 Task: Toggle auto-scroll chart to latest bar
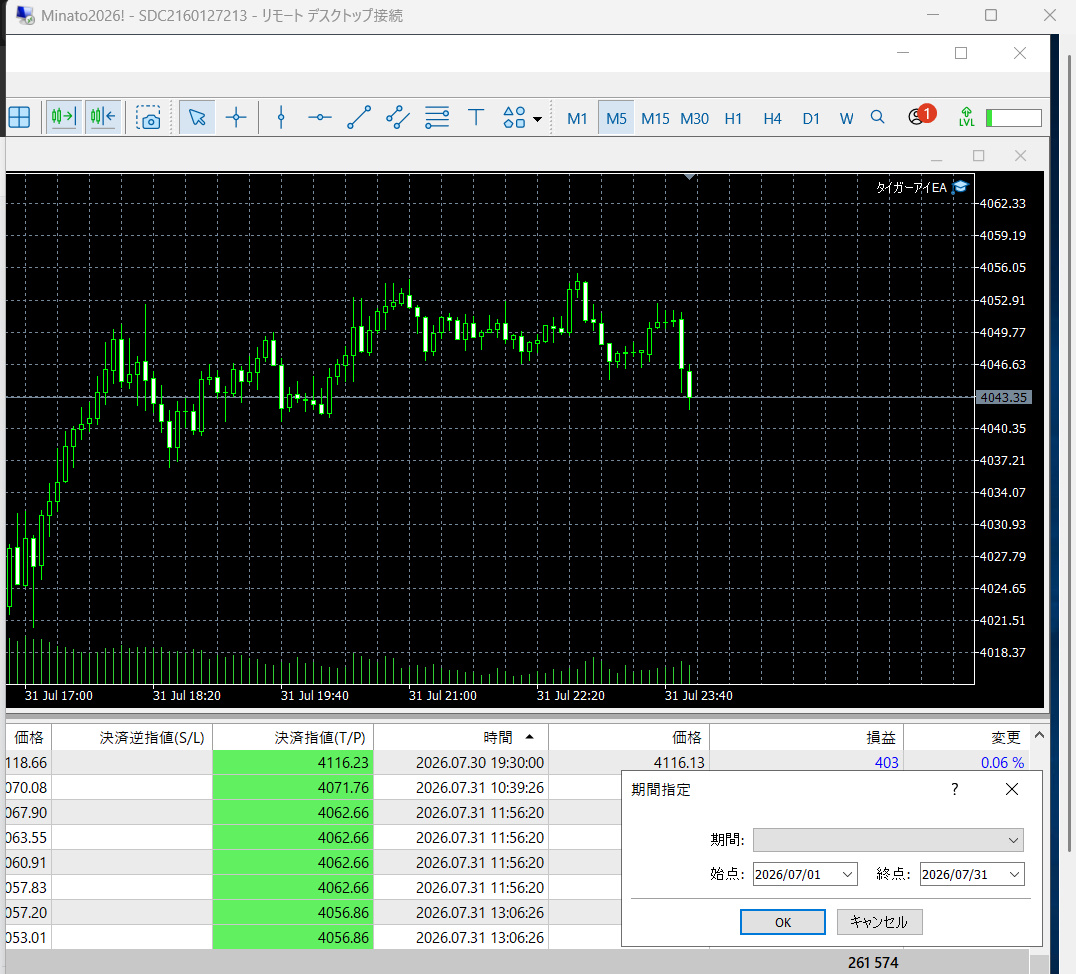coord(64,117)
